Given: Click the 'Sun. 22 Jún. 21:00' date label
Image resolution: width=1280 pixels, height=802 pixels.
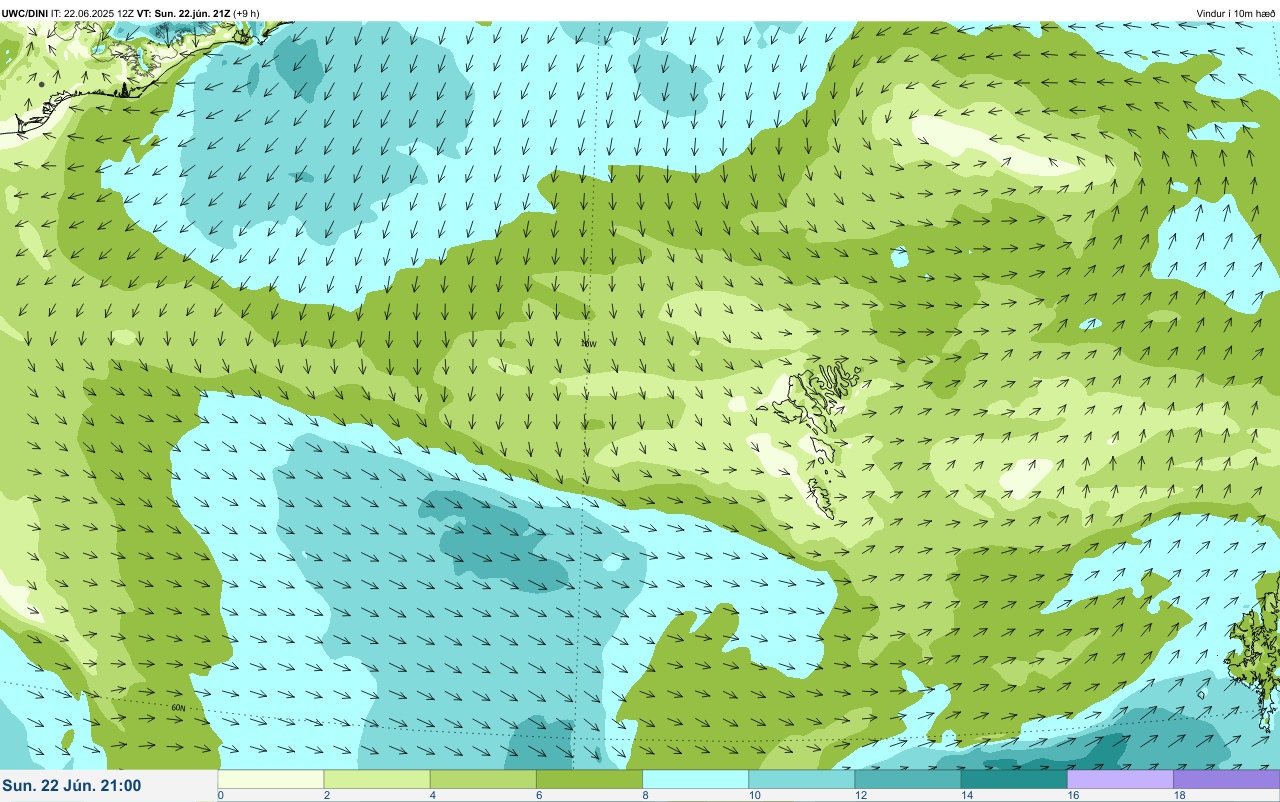Looking at the screenshot, I should click(72, 786).
